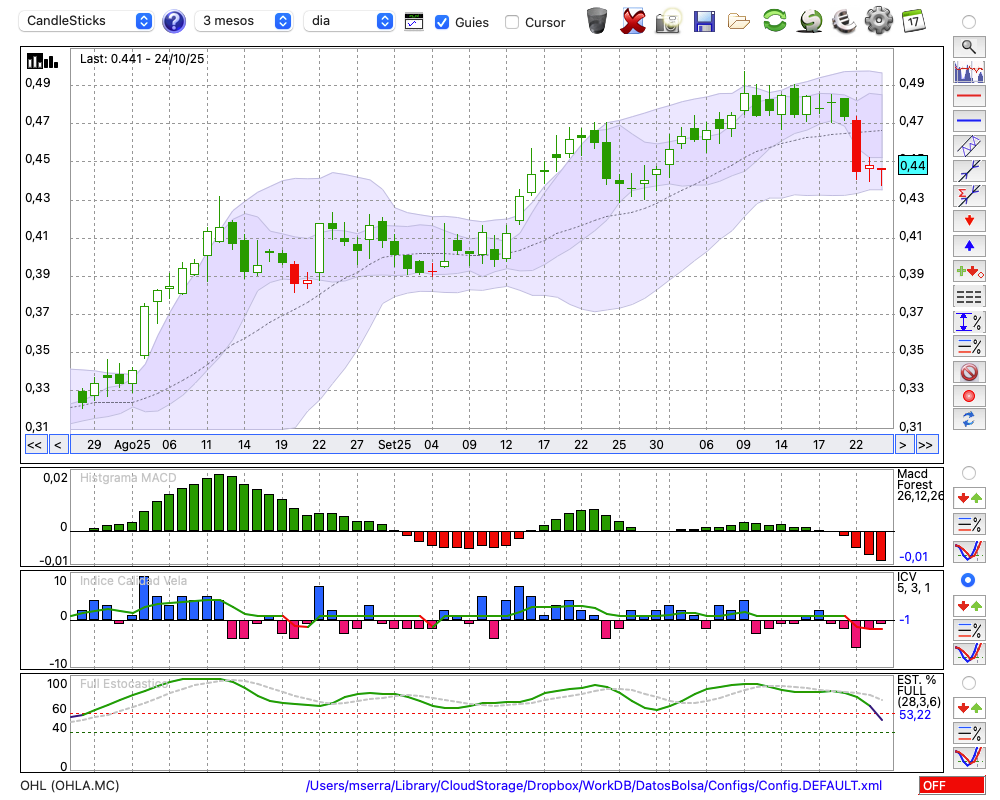Select the blue horizontal line tool
Viewport: 1000px width, 800px height.
[969, 120]
